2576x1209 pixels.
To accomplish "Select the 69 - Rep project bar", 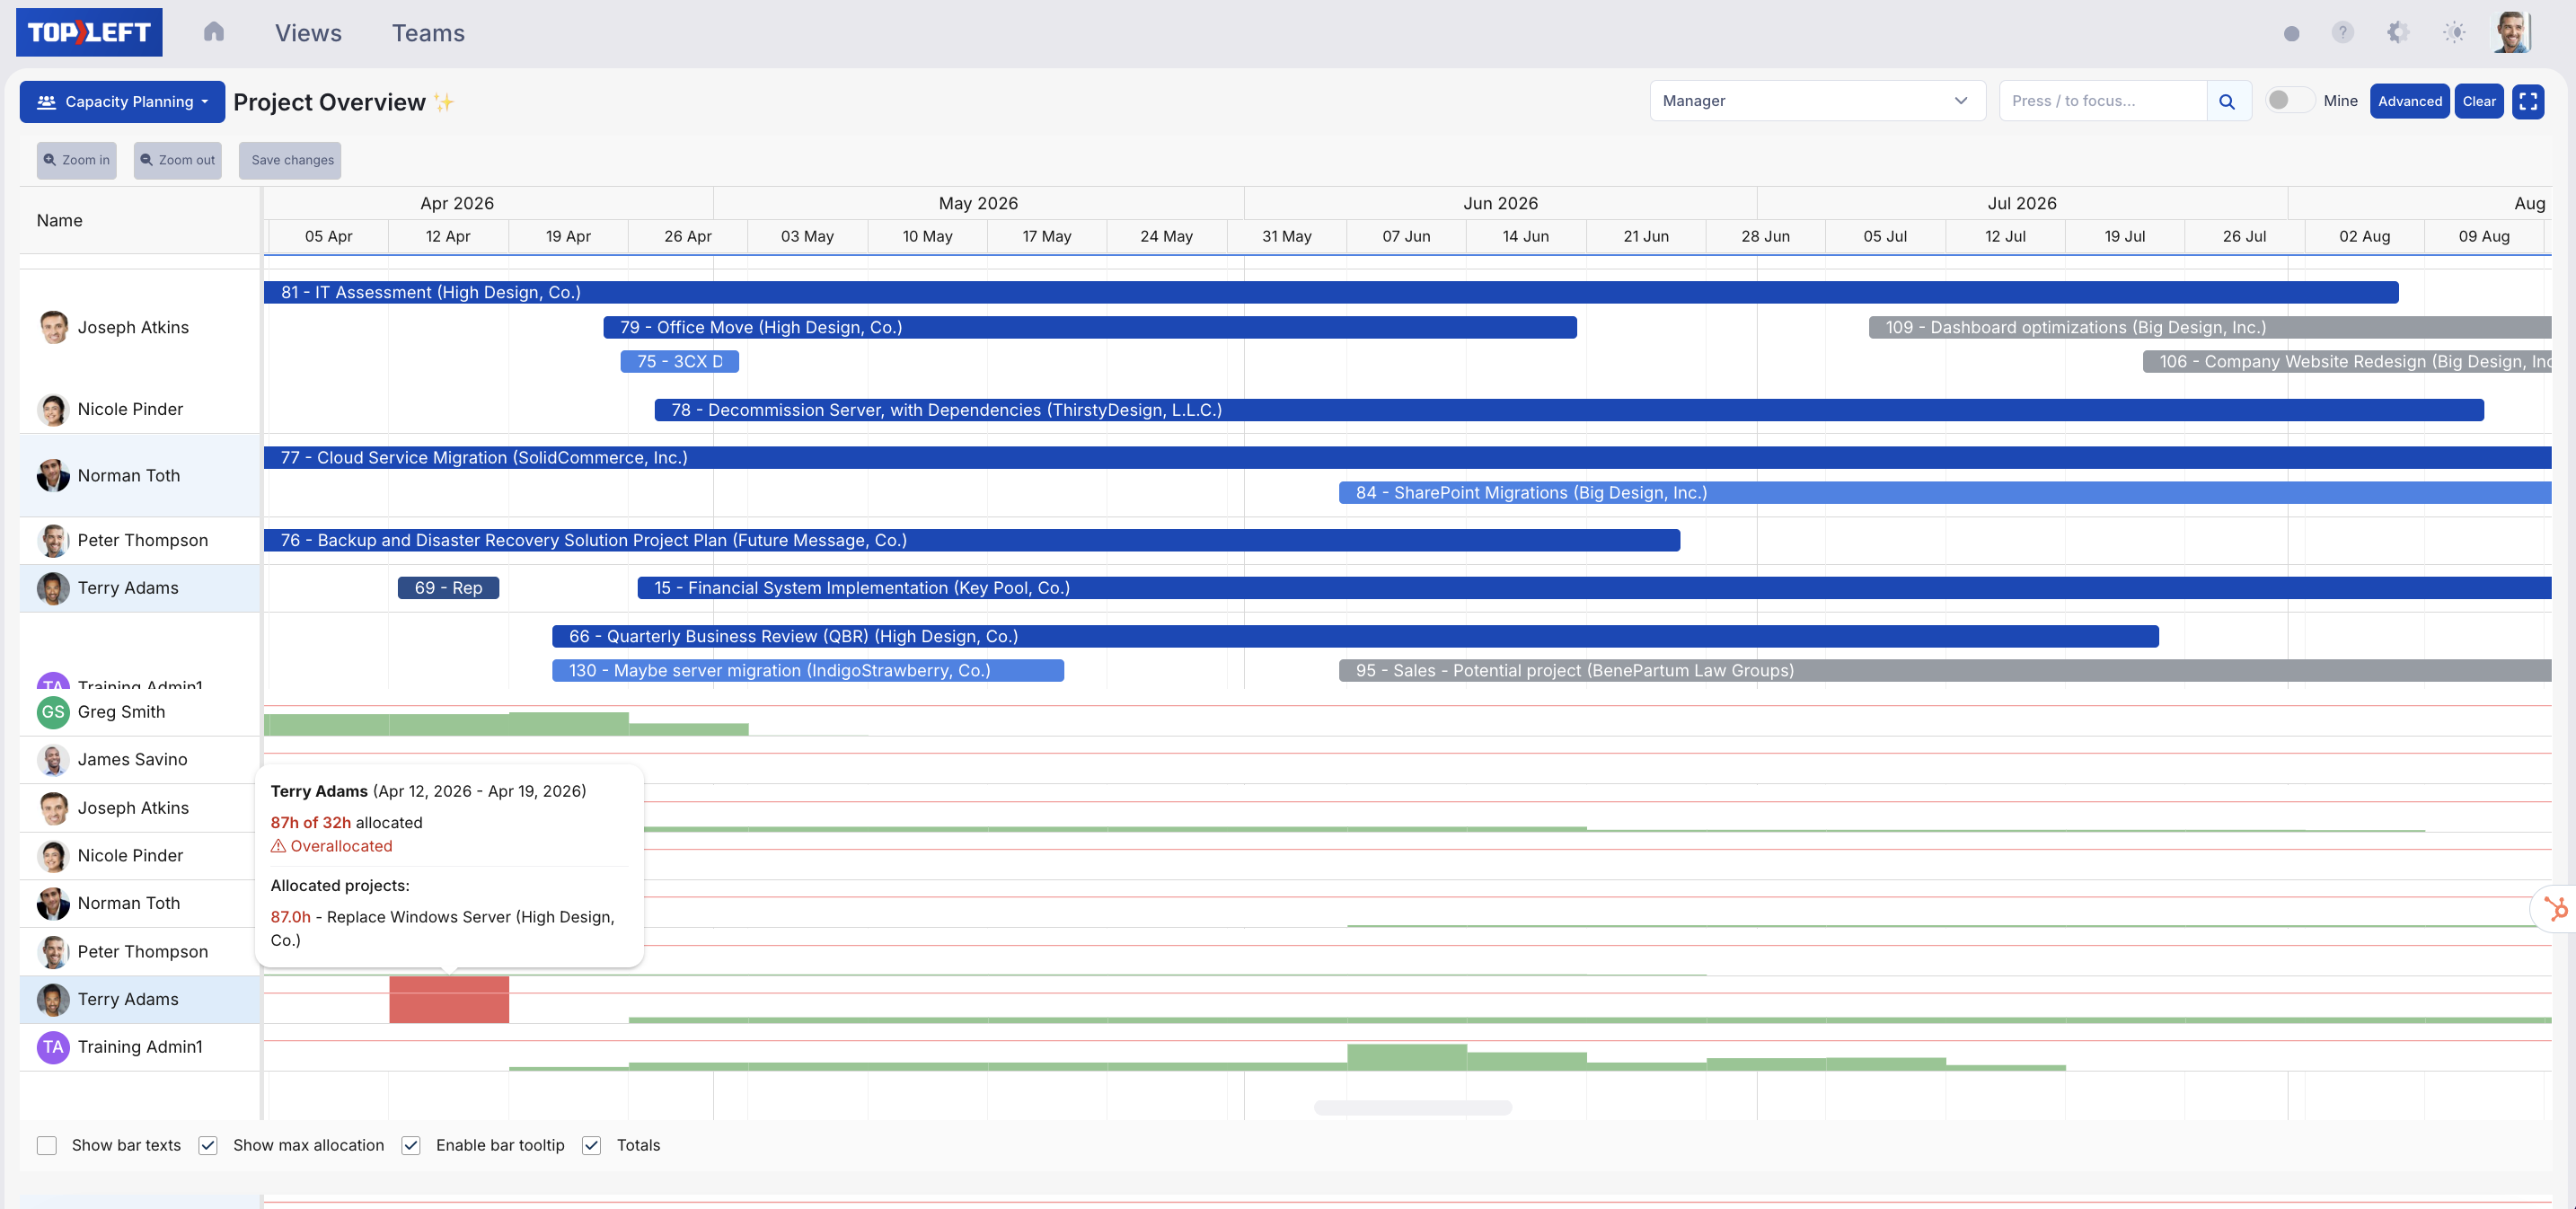I will [x=448, y=588].
